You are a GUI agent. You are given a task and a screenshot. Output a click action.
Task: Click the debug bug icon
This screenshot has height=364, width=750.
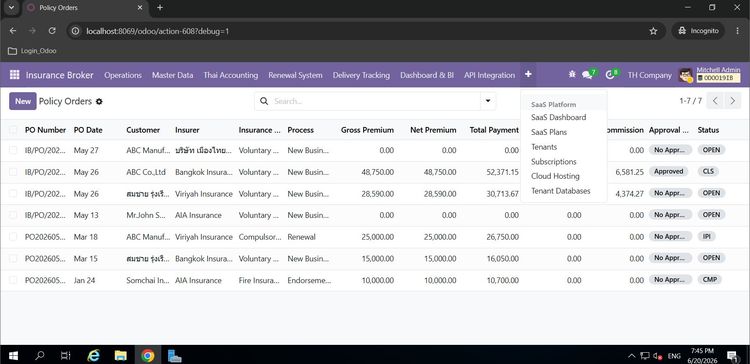[572, 75]
